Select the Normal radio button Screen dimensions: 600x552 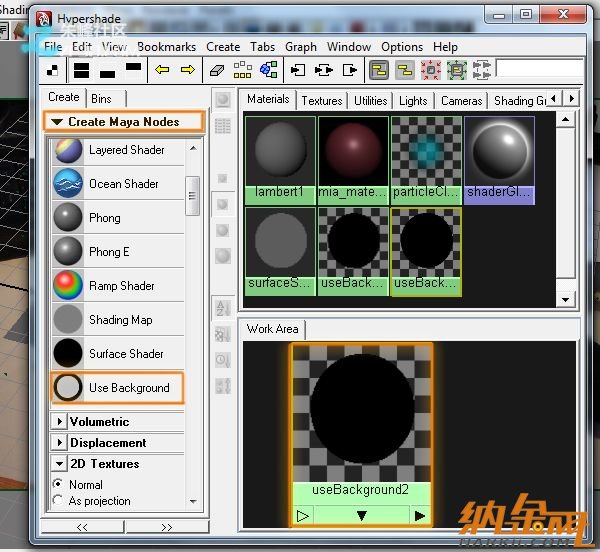(x=58, y=485)
